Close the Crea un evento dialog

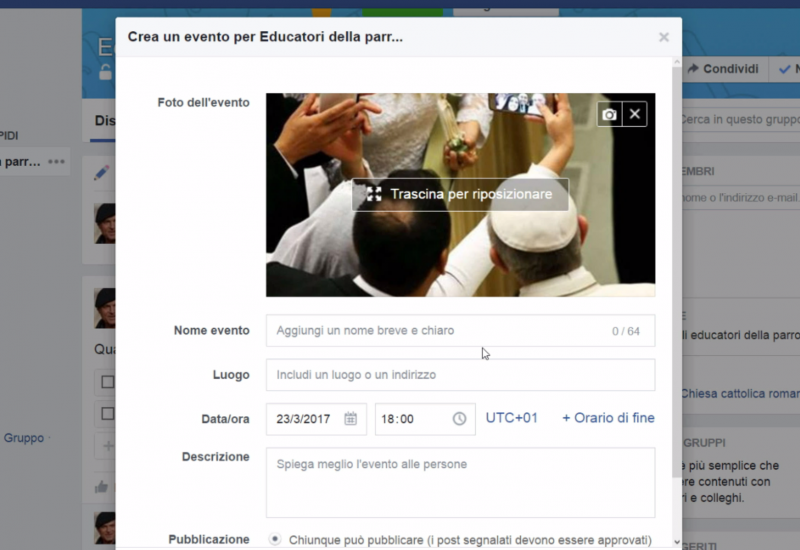click(663, 38)
